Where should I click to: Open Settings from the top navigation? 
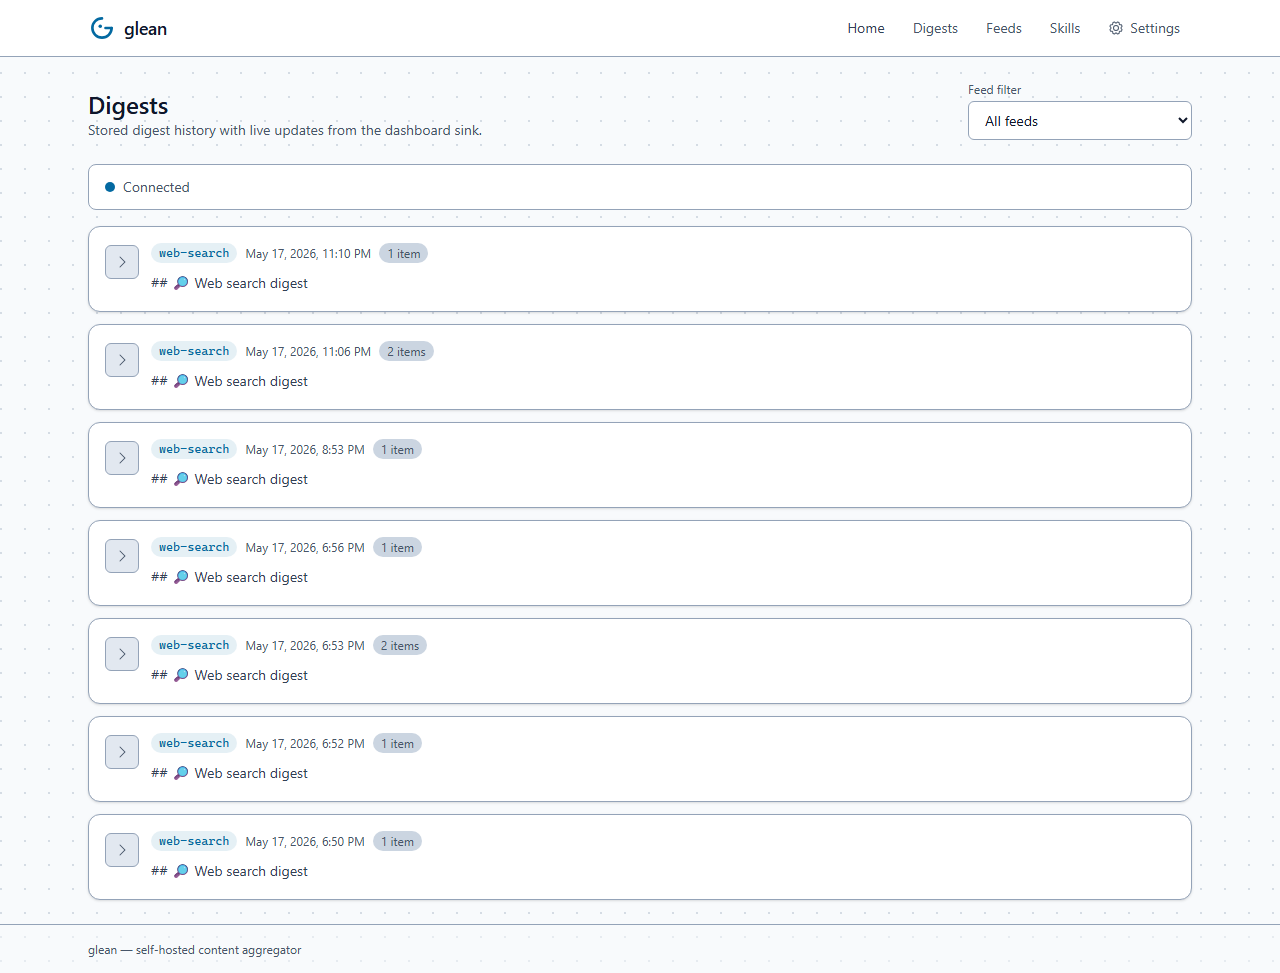click(1144, 28)
